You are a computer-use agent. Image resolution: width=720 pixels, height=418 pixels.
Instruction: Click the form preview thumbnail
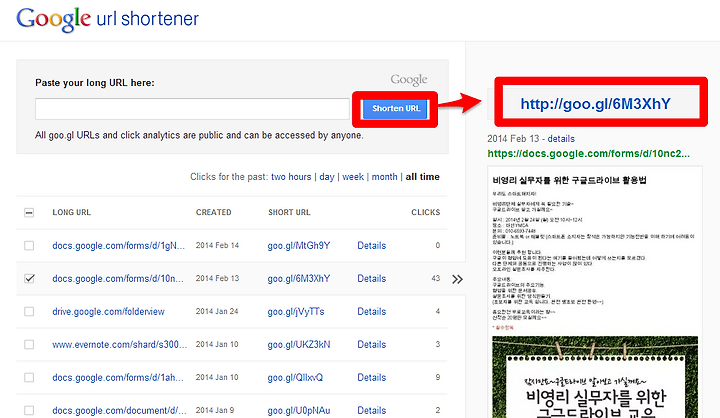tap(595, 292)
